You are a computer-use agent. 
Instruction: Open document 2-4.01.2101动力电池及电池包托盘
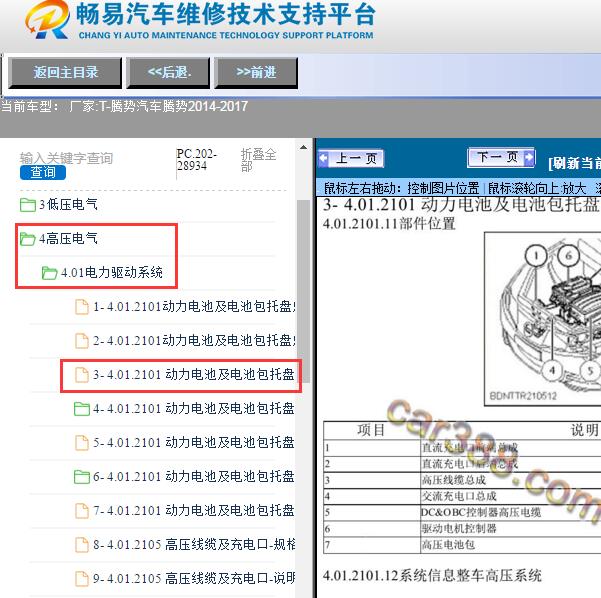(x=194, y=340)
